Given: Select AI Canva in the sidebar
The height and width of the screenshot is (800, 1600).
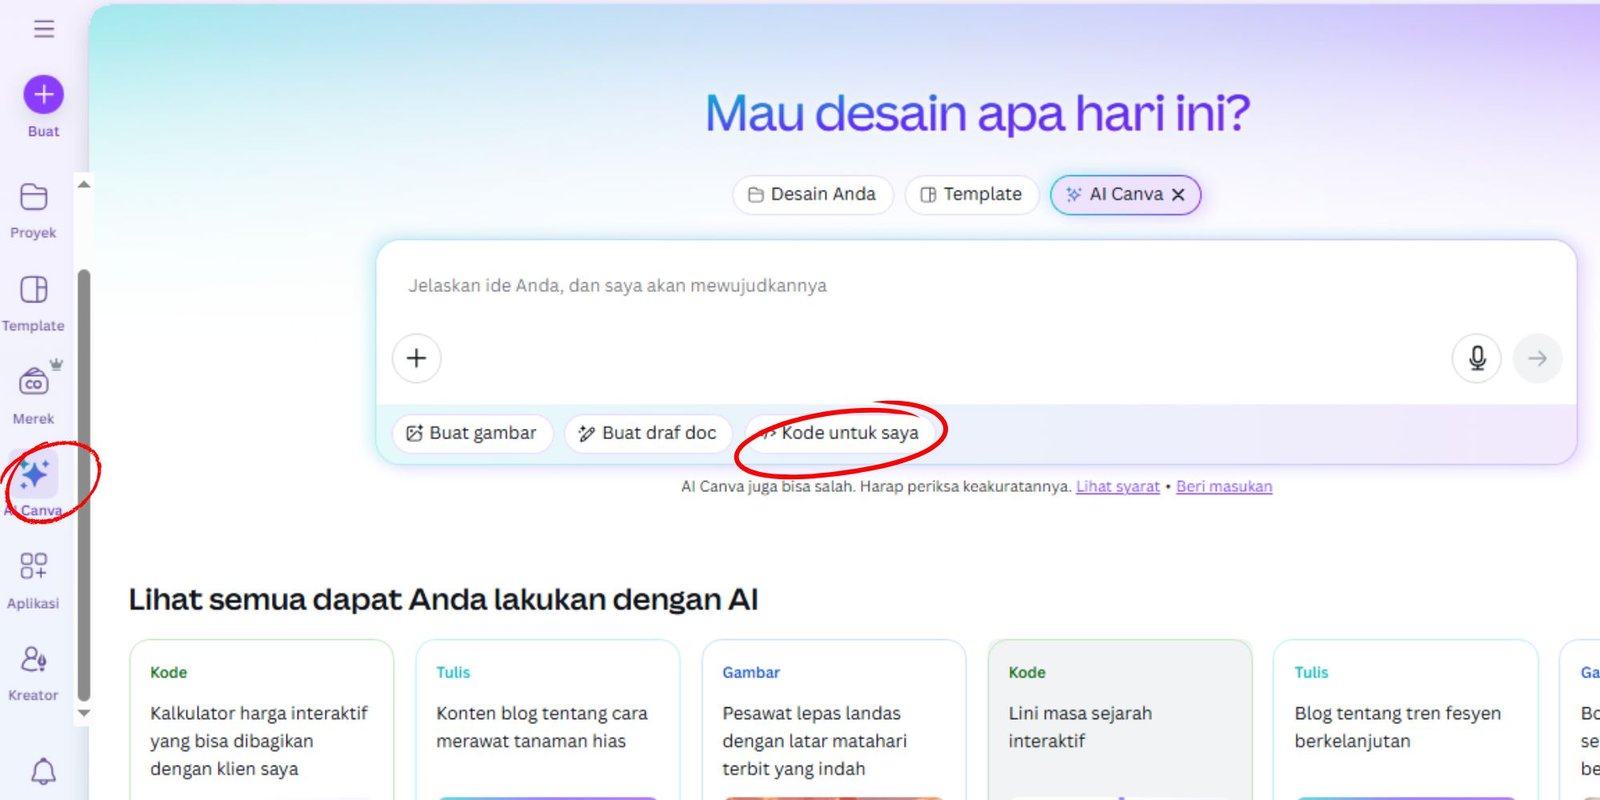Looking at the screenshot, I should coord(33,487).
